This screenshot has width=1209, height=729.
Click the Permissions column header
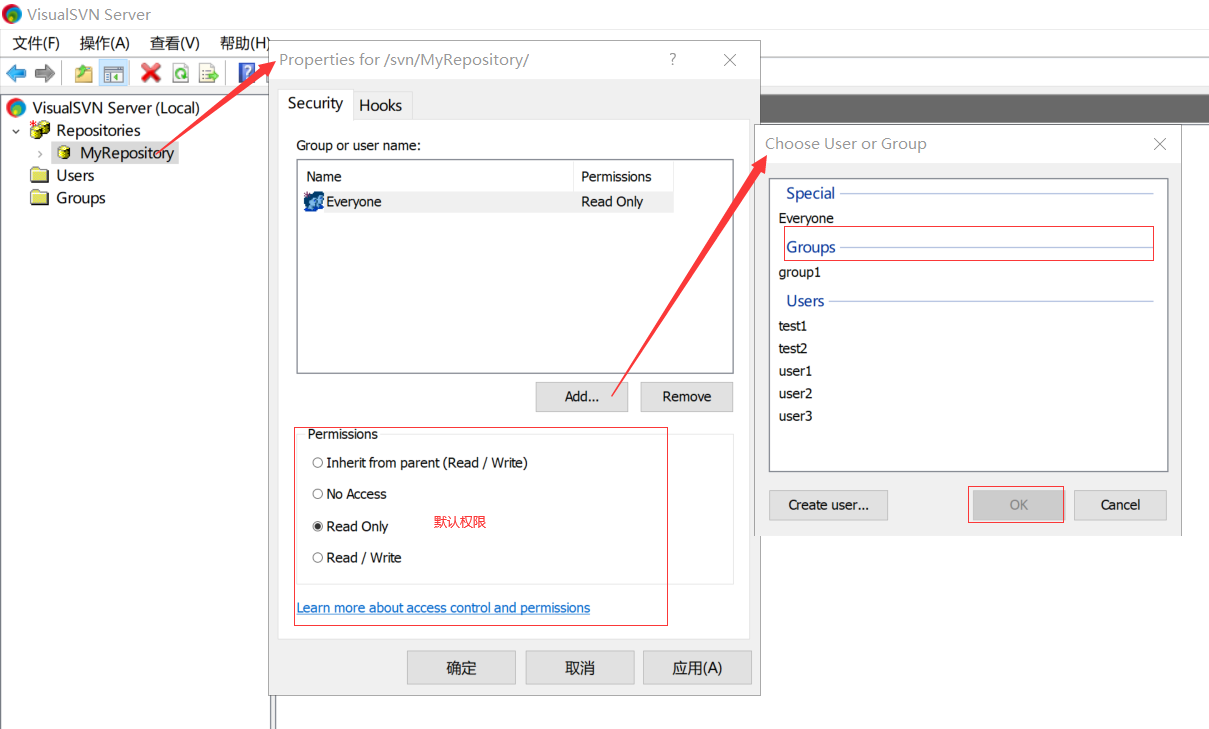[624, 176]
